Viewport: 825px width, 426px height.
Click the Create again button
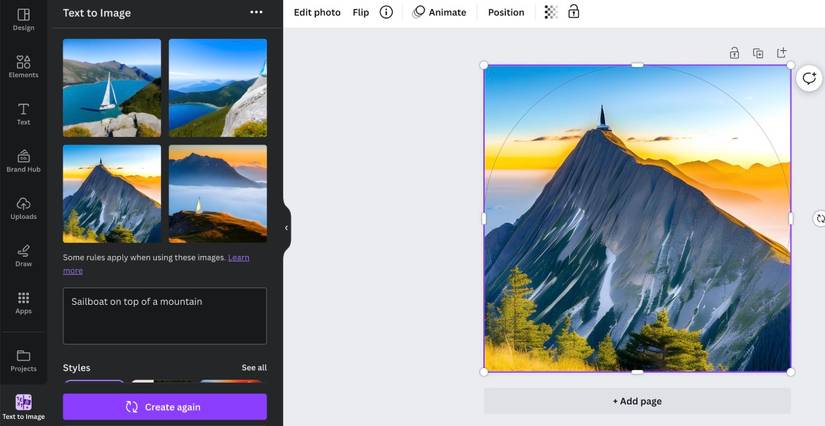[x=165, y=407]
